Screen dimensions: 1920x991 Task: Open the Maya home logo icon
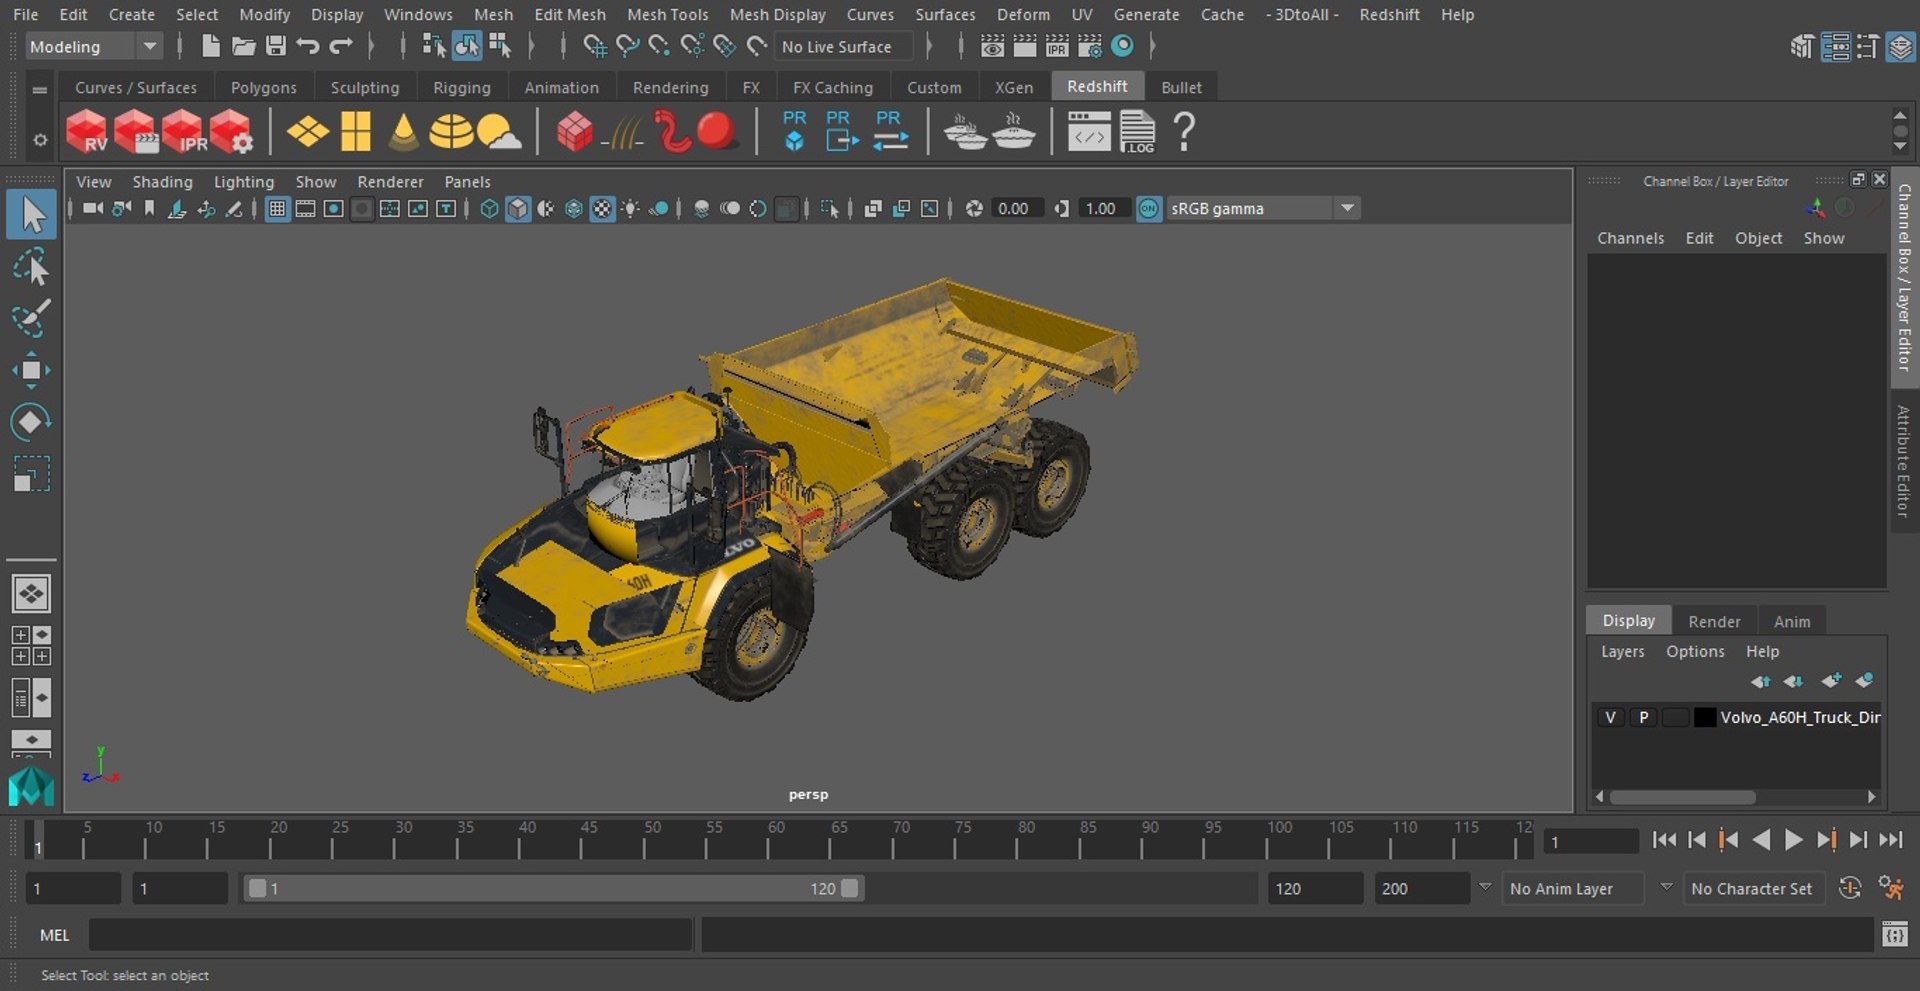click(x=31, y=786)
